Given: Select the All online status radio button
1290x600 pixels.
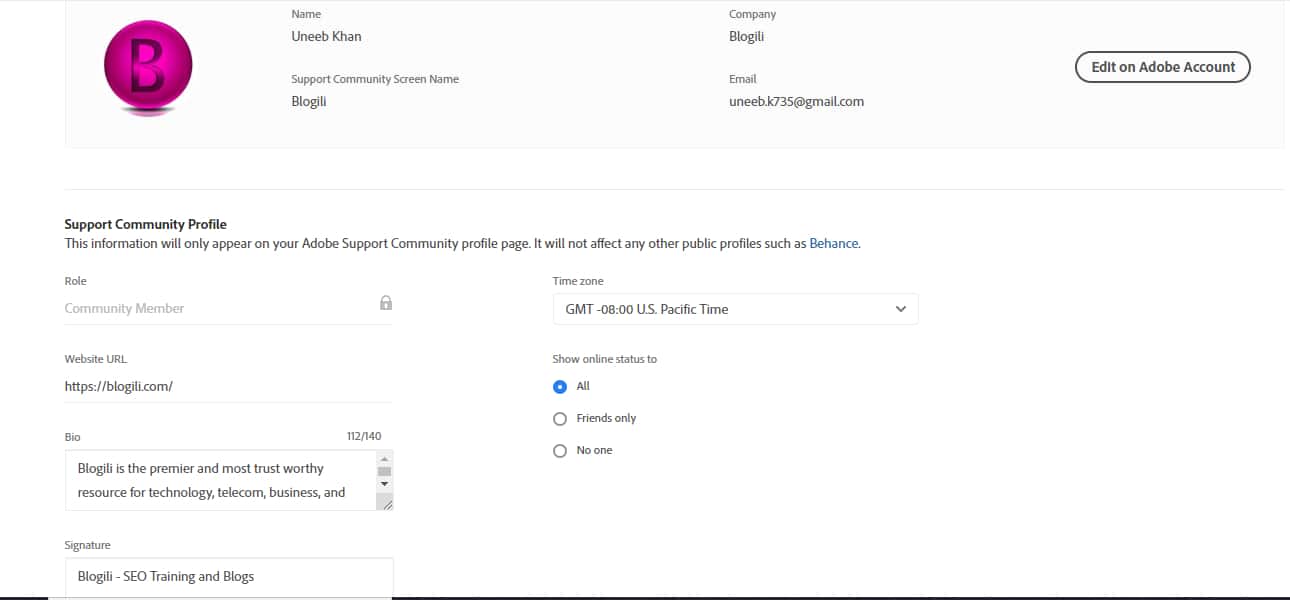Looking at the screenshot, I should [x=560, y=387].
